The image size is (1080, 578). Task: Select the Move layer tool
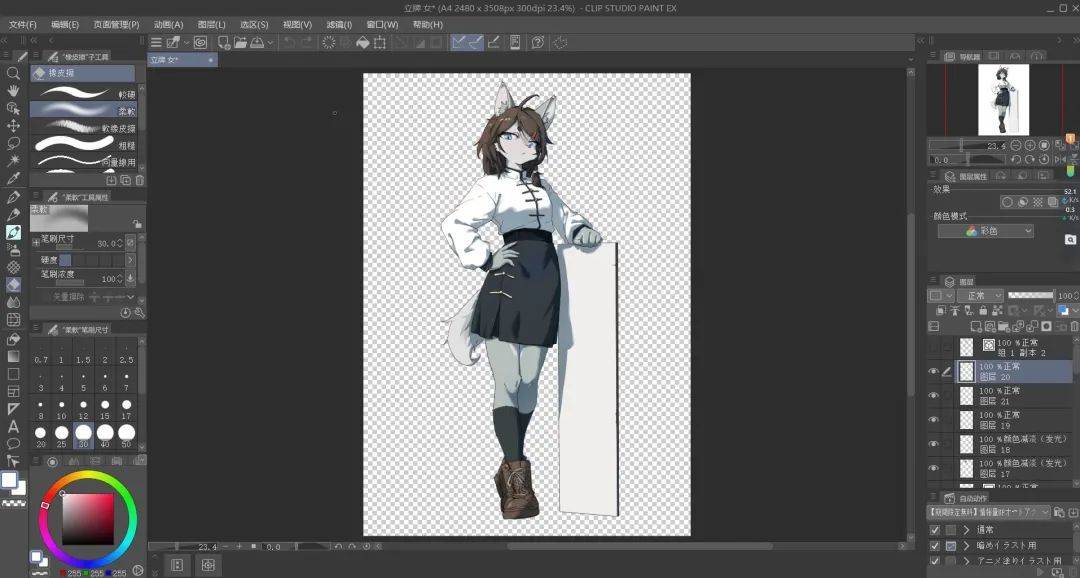(x=13, y=126)
